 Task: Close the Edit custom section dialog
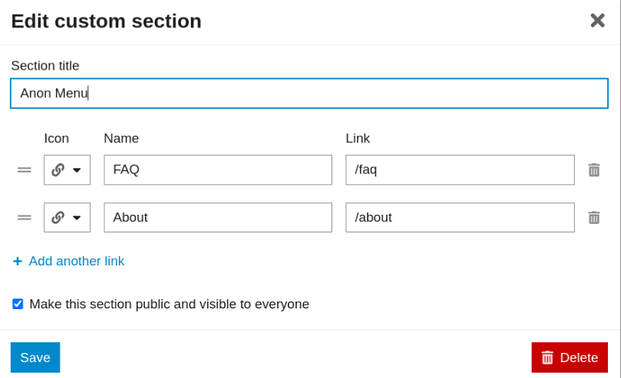click(x=597, y=21)
